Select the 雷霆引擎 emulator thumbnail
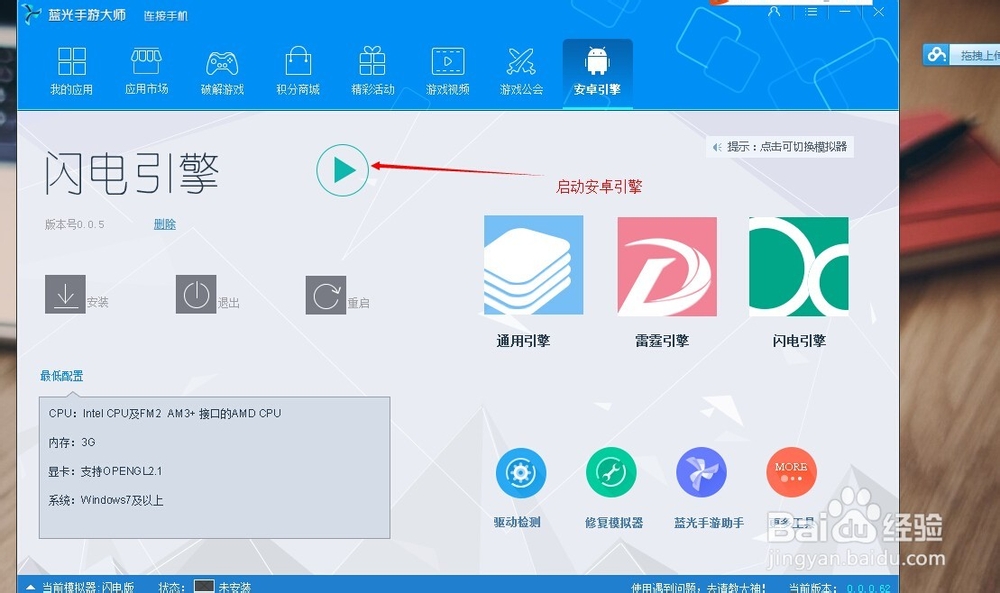 pyautogui.click(x=667, y=267)
